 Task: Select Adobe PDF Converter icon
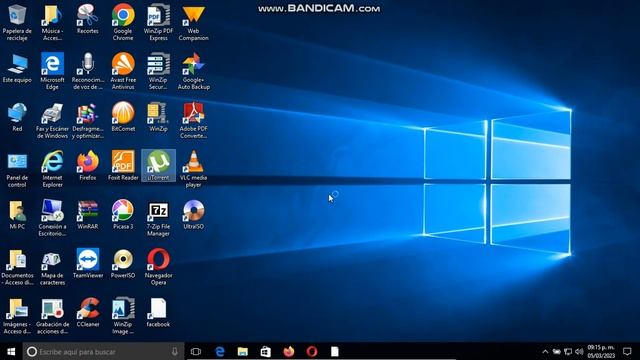[x=193, y=120]
